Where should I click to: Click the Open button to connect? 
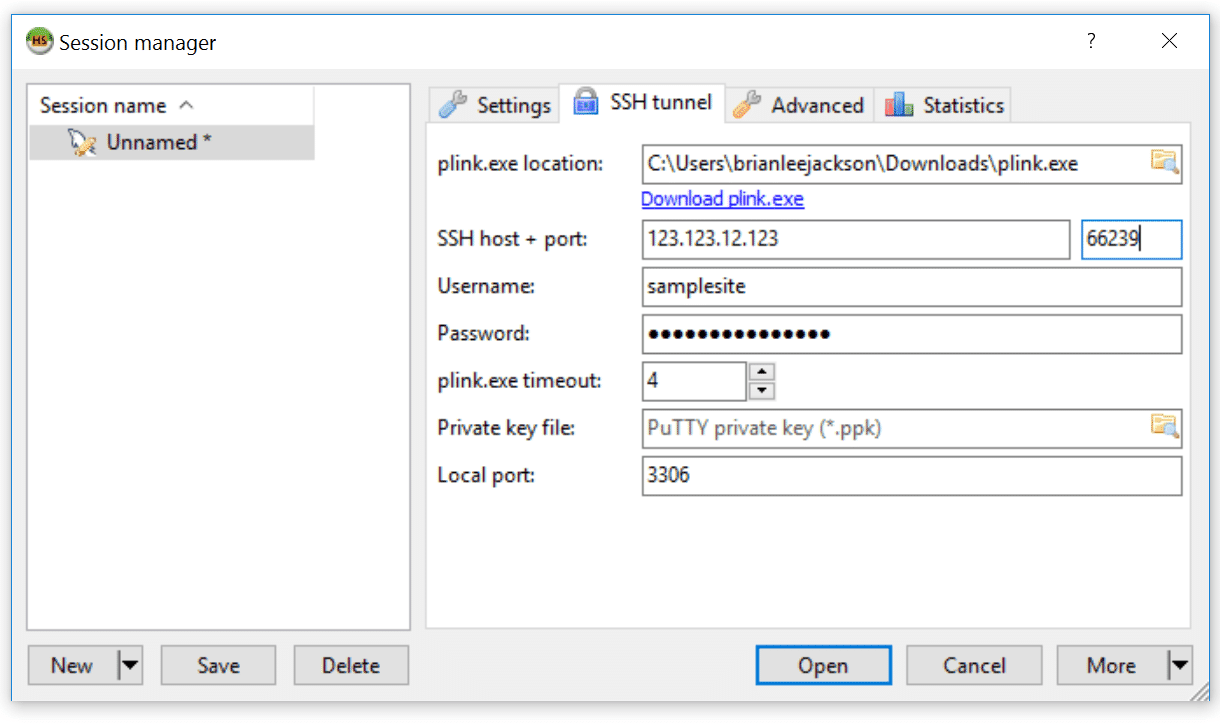(823, 665)
